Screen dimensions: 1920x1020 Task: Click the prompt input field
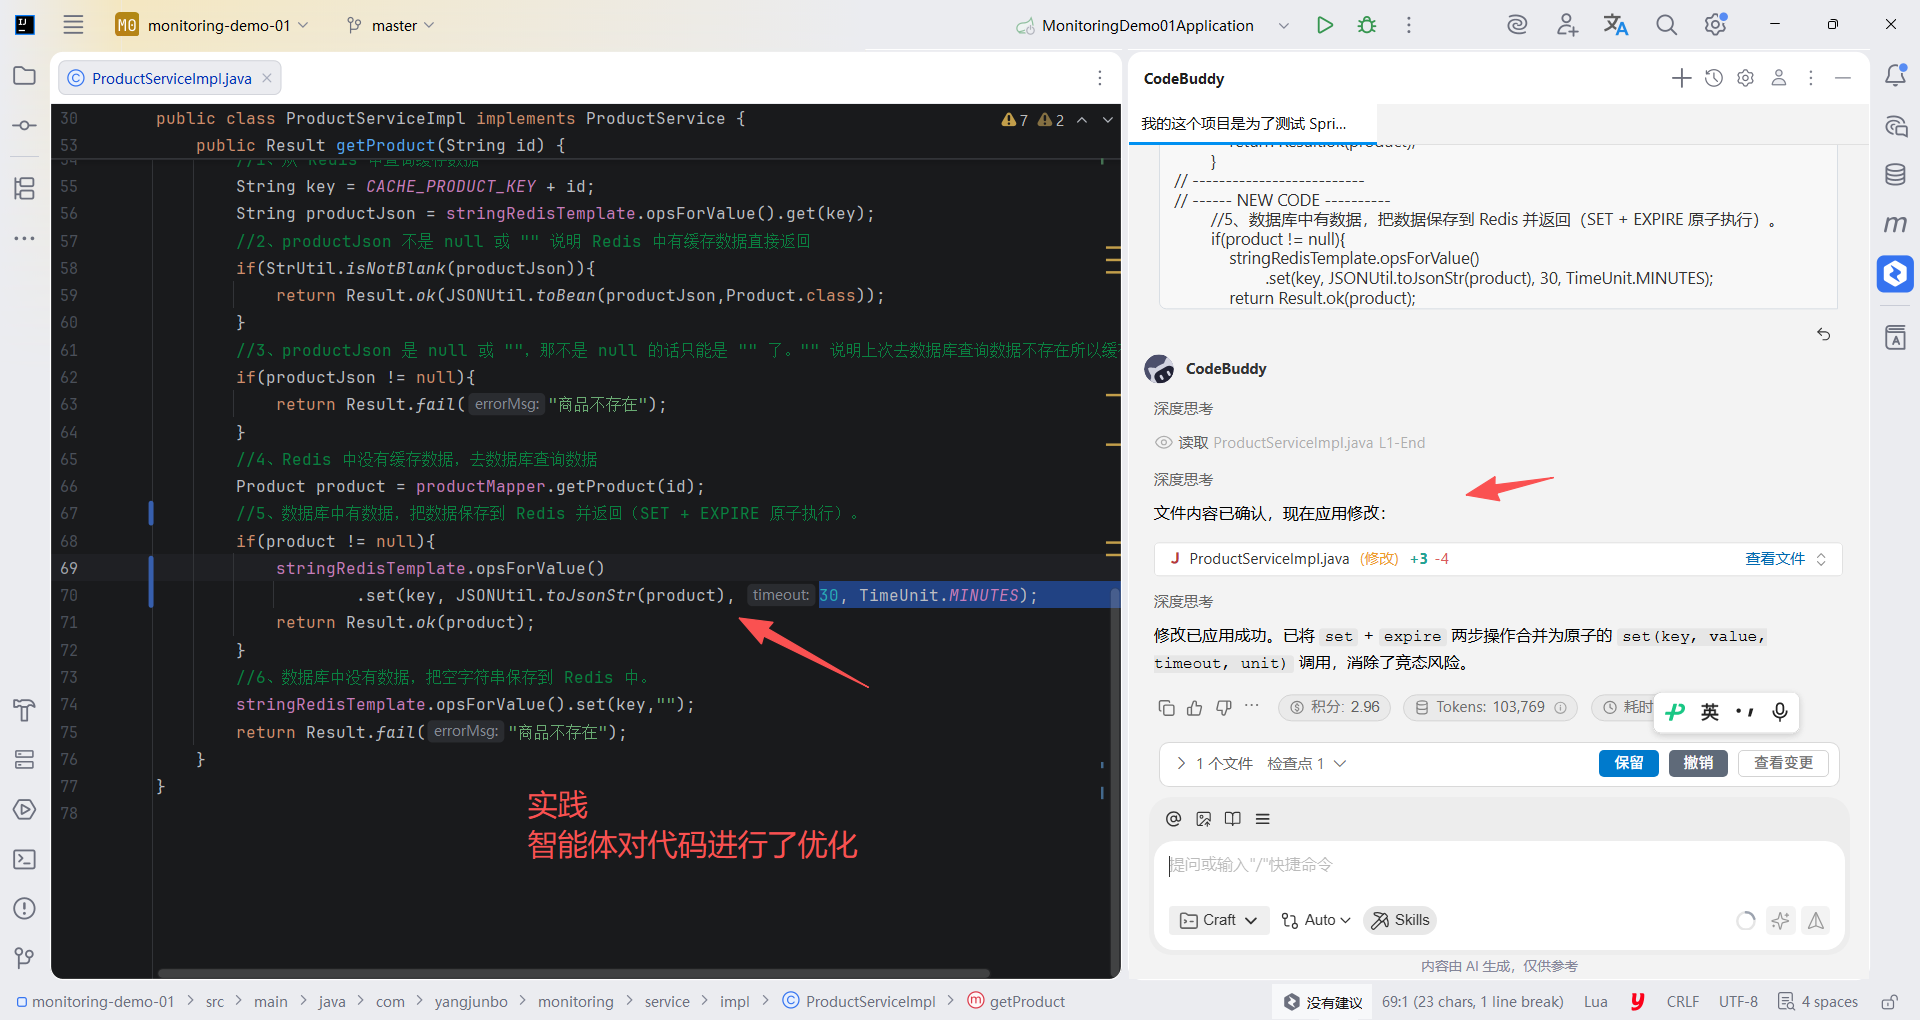point(1498,866)
